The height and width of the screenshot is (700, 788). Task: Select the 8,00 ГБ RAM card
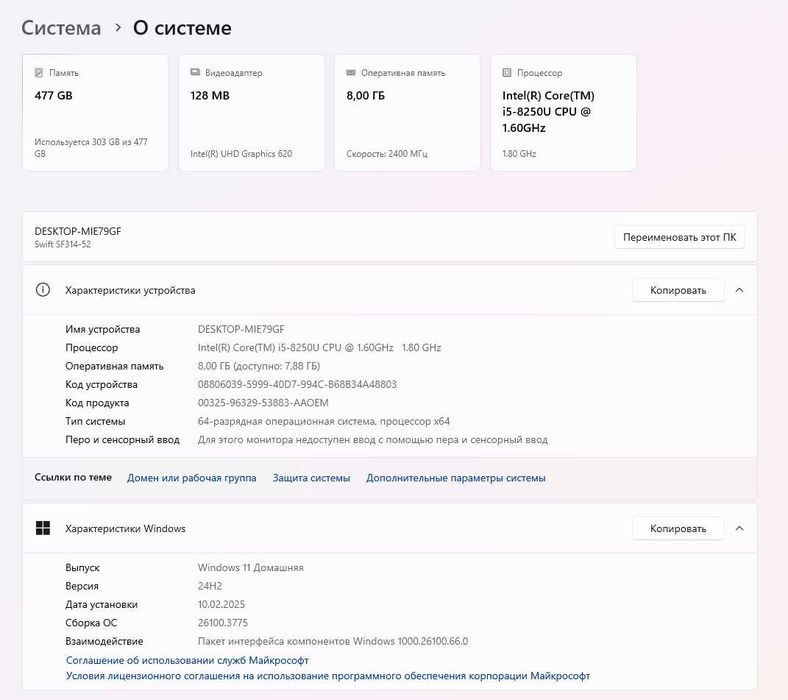[x=407, y=112]
